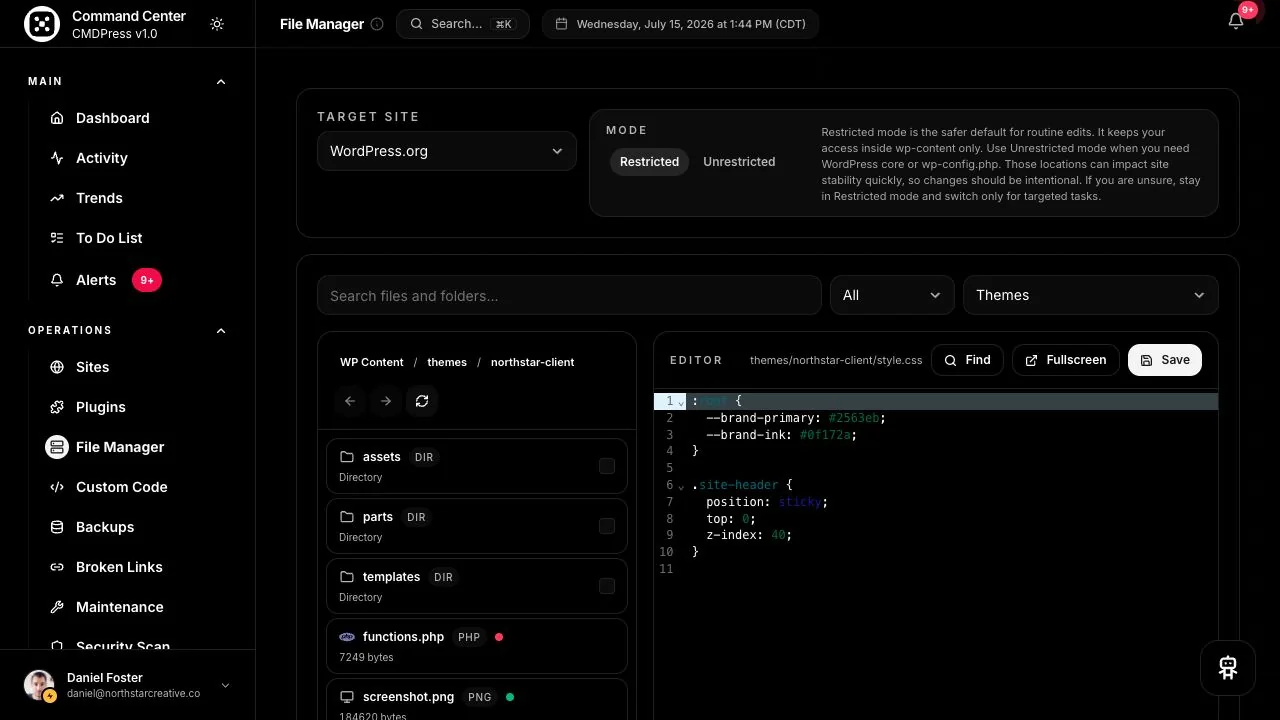This screenshot has height=720, width=1280.
Task: Click the Custom Code brackets icon
Action: pyautogui.click(x=57, y=487)
